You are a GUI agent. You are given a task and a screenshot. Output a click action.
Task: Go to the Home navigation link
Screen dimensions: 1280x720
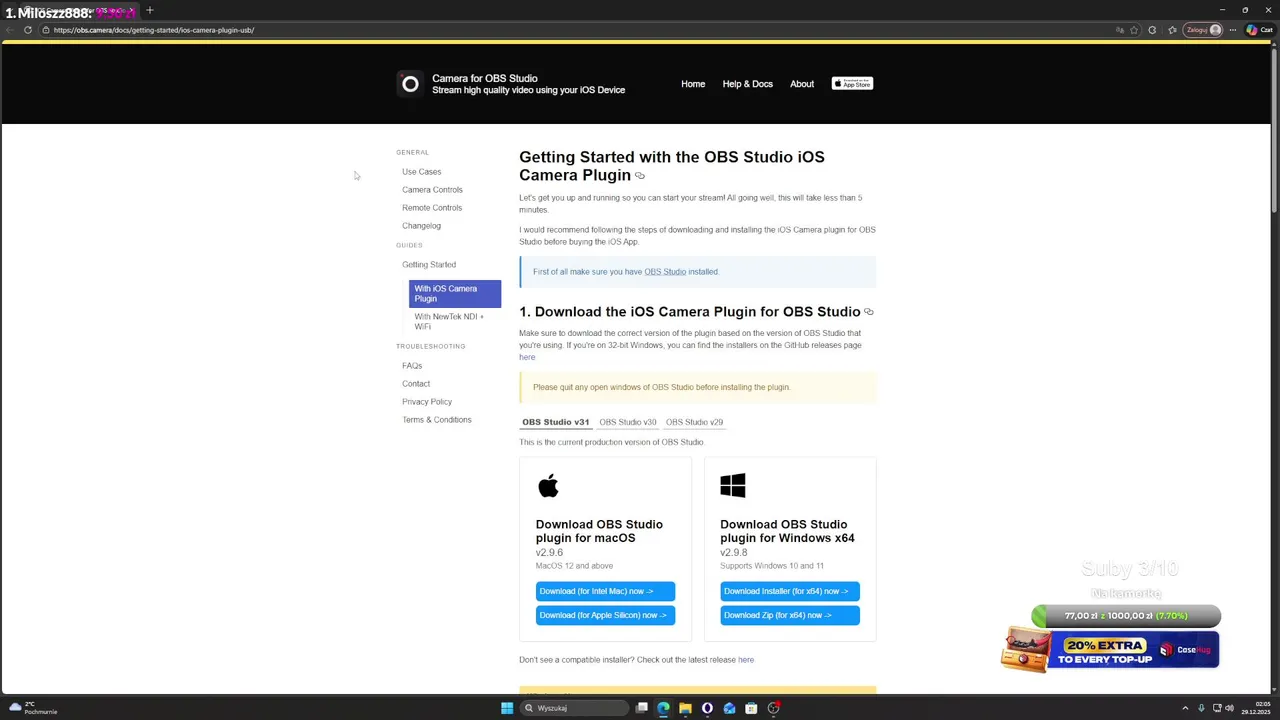[x=693, y=84]
